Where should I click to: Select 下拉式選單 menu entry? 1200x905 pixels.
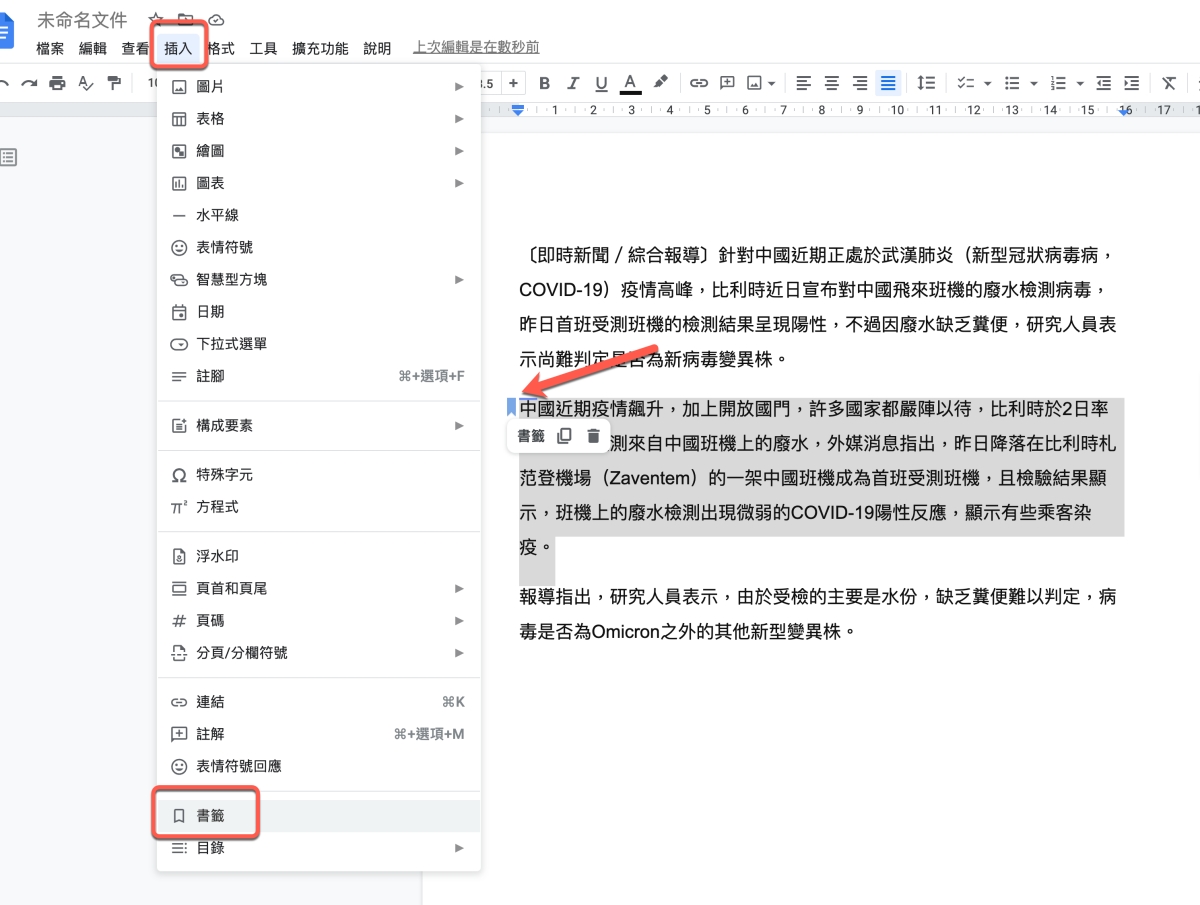click(319, 344)
